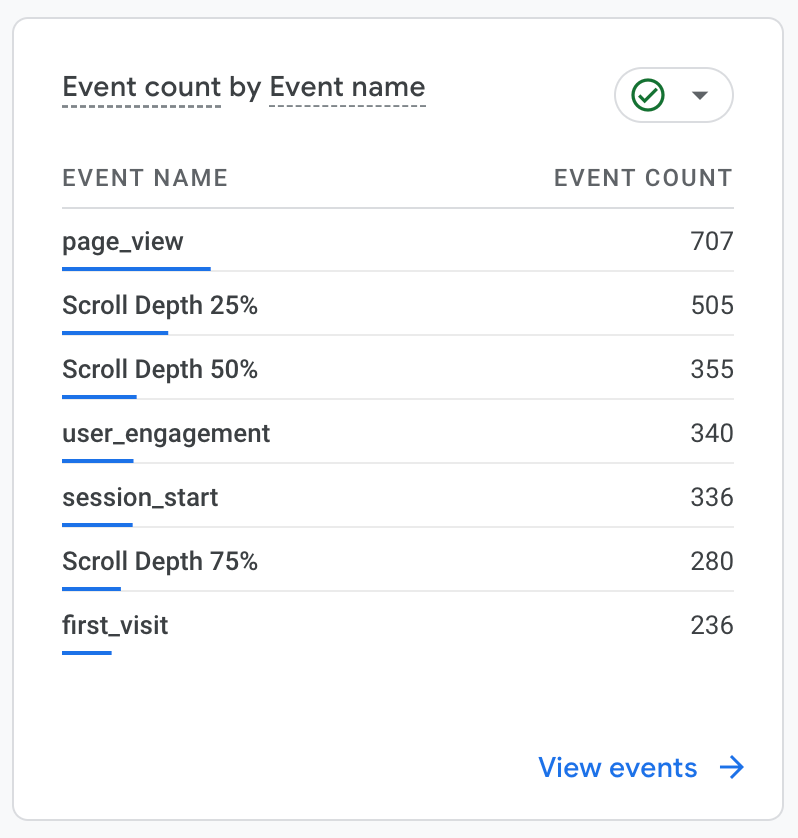The height and width of the screenshot is (838, 798).
Task: Select the Scroll Depth 50% event
Action: (x=160, y=370)
